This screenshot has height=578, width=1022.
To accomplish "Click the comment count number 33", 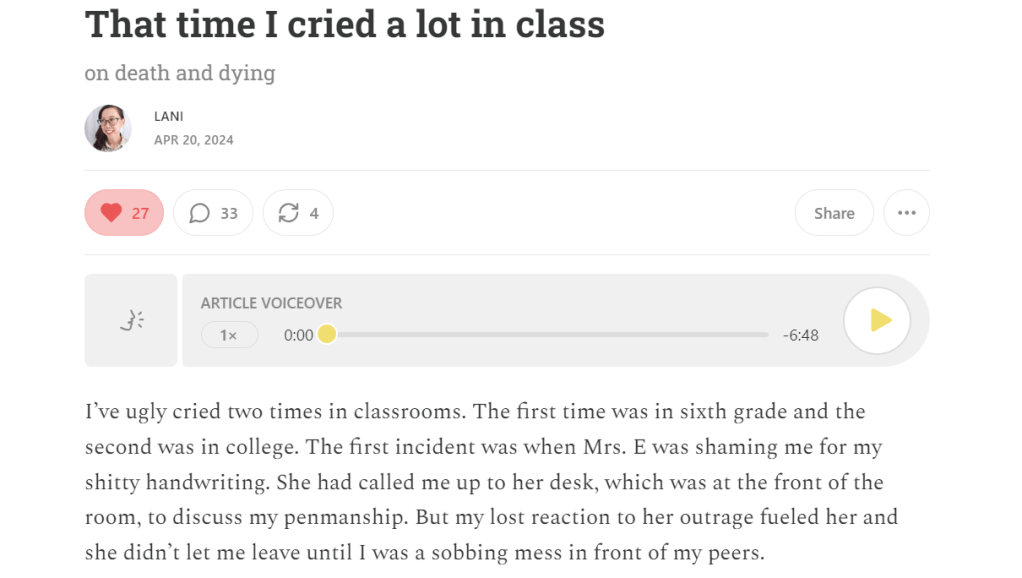I will click(x=229, y=213).
